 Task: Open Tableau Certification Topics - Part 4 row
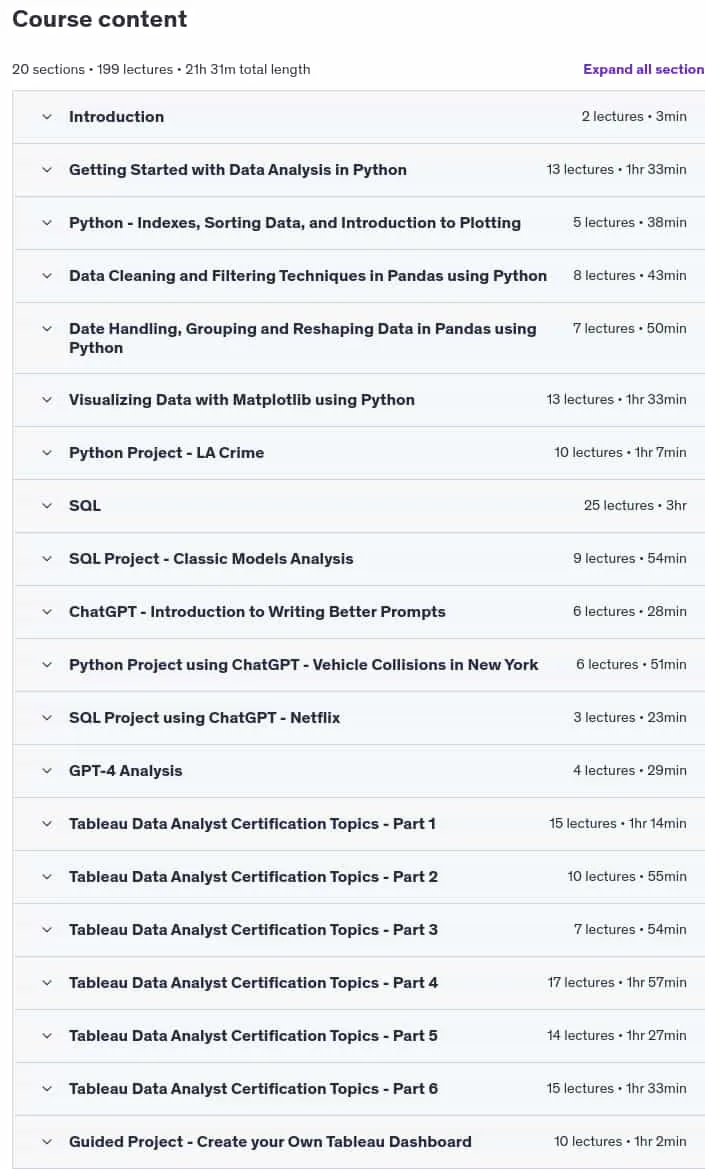click(x=359, y=983)
